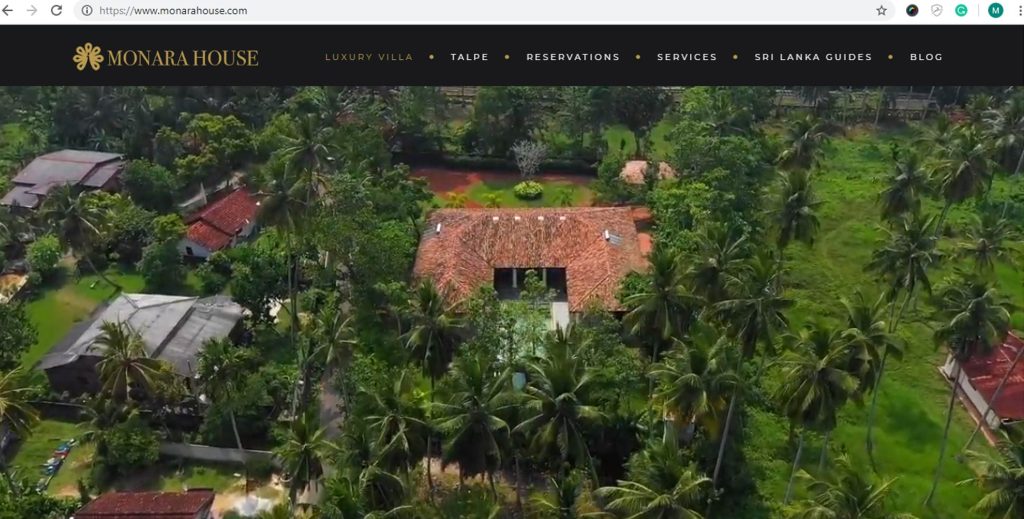Open the dark circular speed-gauge extension
The width and height of the screenshot is (1024, 519).
click(x=912, y=10)
